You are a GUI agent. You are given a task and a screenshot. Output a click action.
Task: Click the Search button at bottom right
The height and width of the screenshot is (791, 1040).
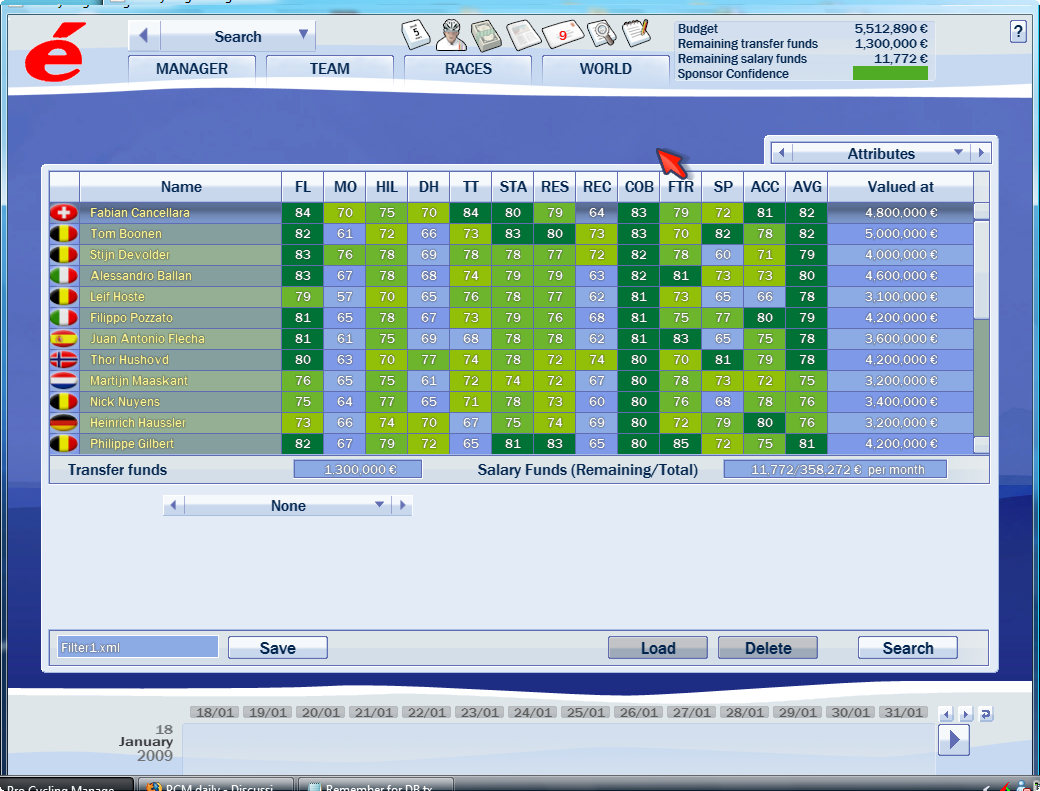(907, 648)
